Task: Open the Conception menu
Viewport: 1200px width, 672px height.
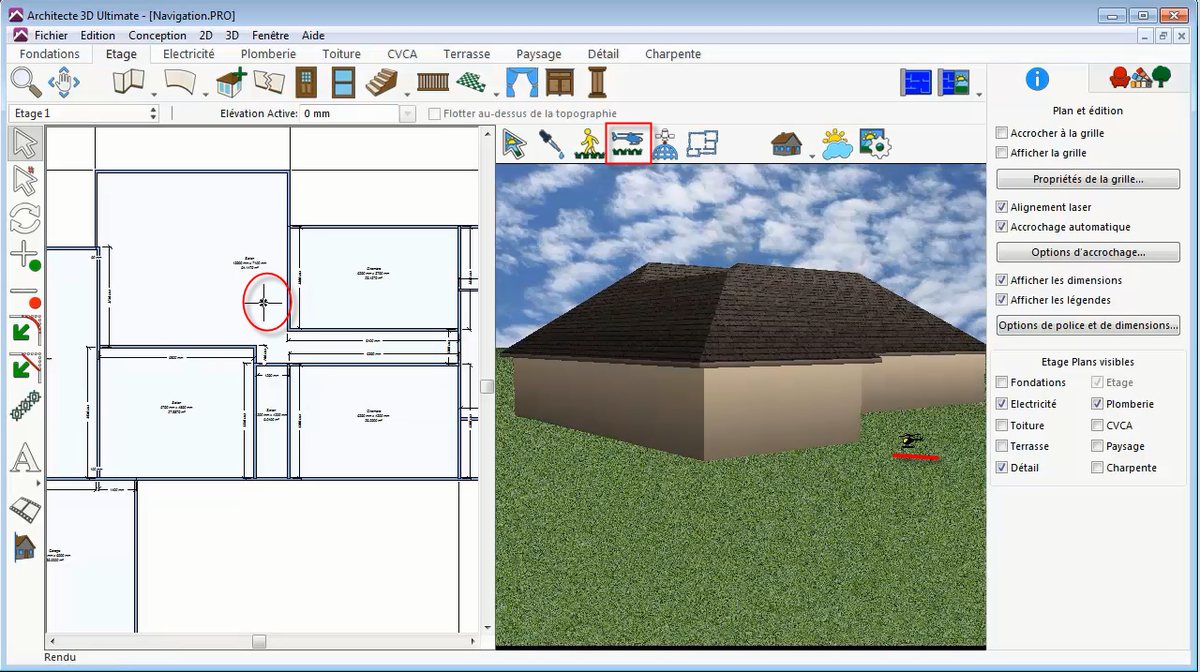Action: [157, 35]
